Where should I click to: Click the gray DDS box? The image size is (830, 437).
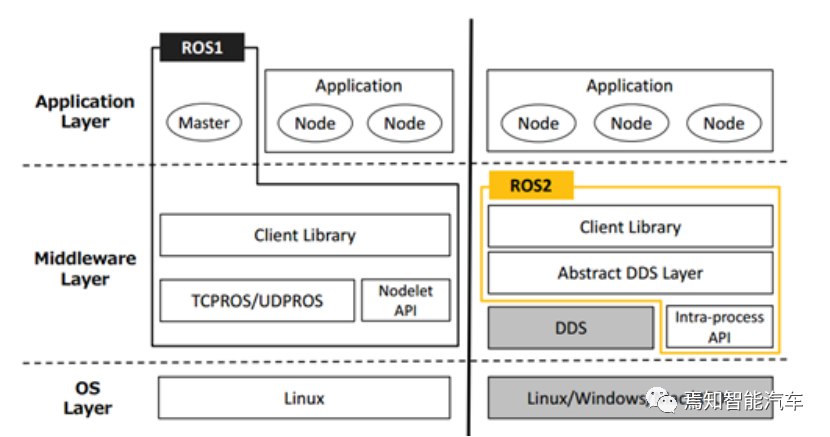coord(571,327)
